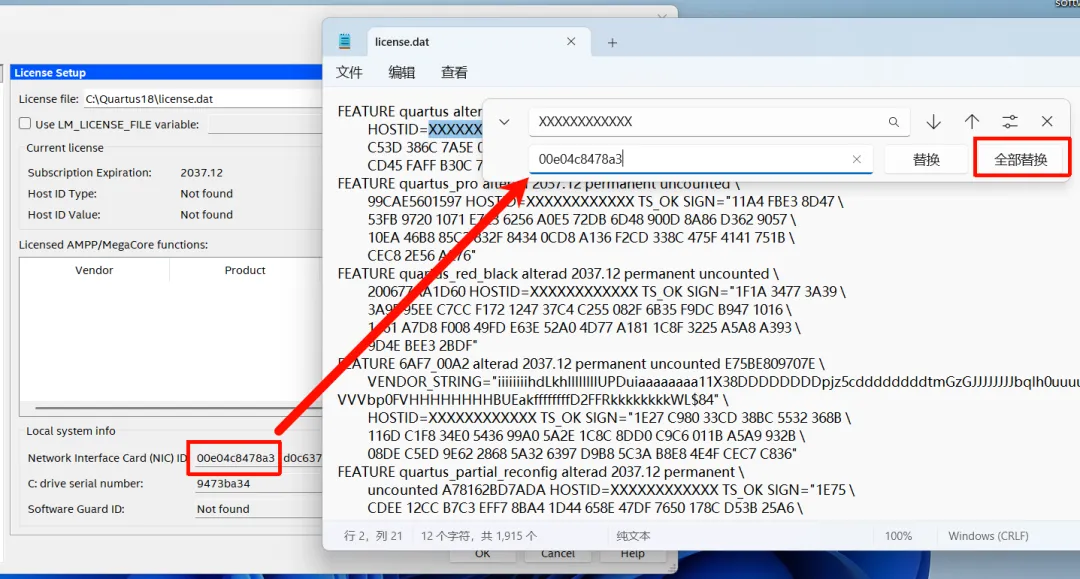Screen dimensions: 1080x579
Task: Open the 编辑 (Edit) menu
Action: click(402, 72)
